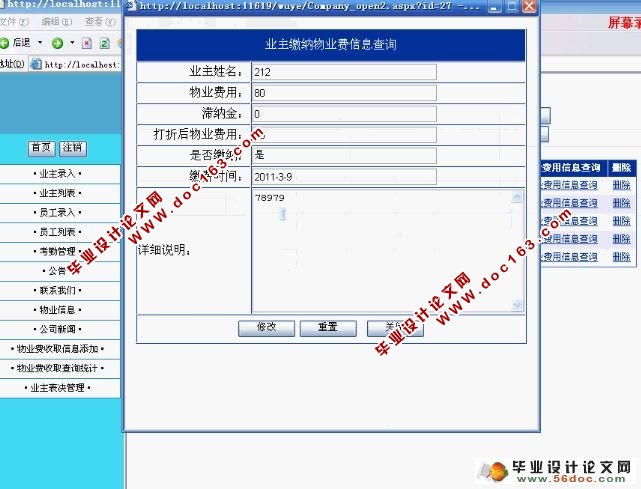This screenshot has height=489, width=641.
Task: Click the third row 删除 link
Action: [621, 221]
